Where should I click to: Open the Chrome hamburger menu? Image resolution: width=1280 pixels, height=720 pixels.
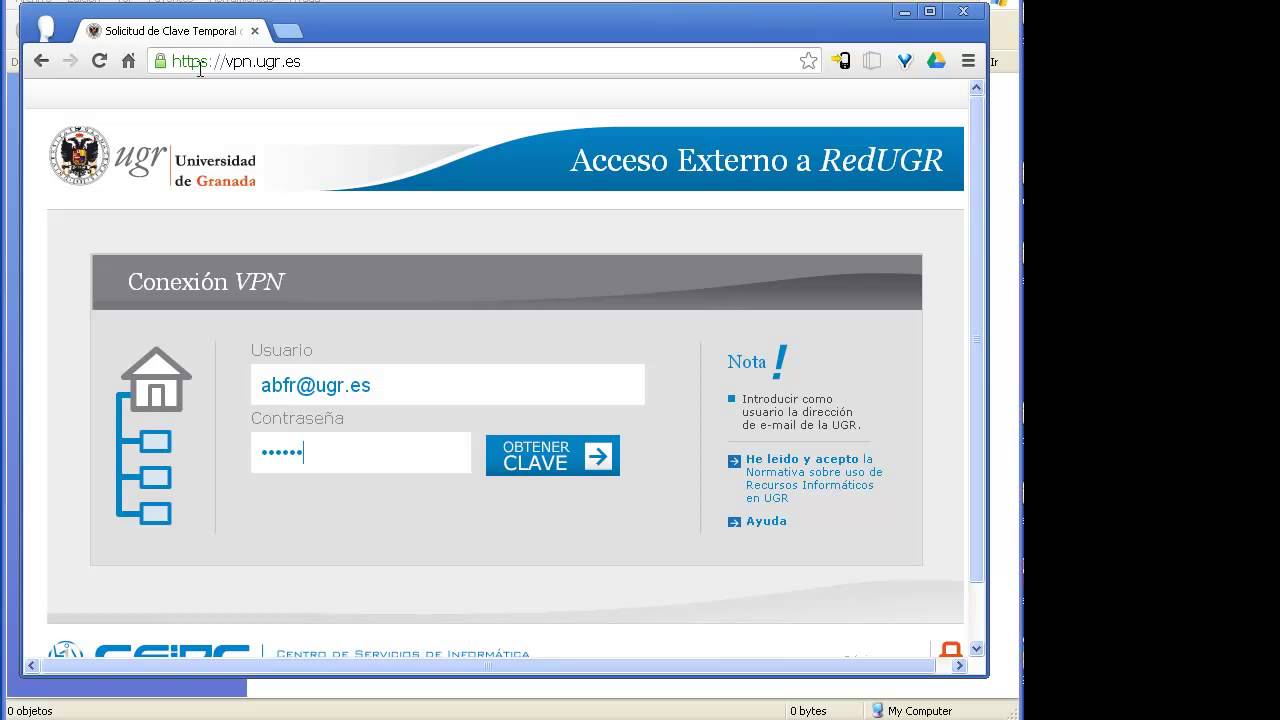968,61
